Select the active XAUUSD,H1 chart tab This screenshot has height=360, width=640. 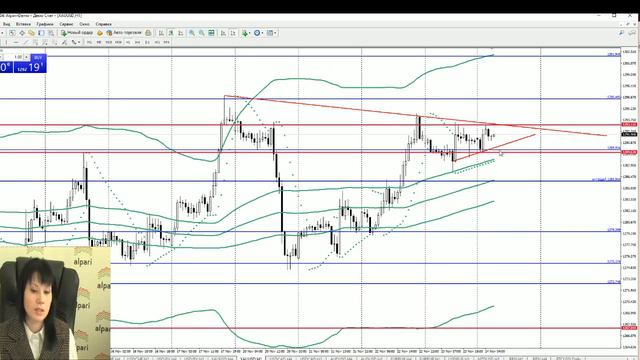click(251, 358)
